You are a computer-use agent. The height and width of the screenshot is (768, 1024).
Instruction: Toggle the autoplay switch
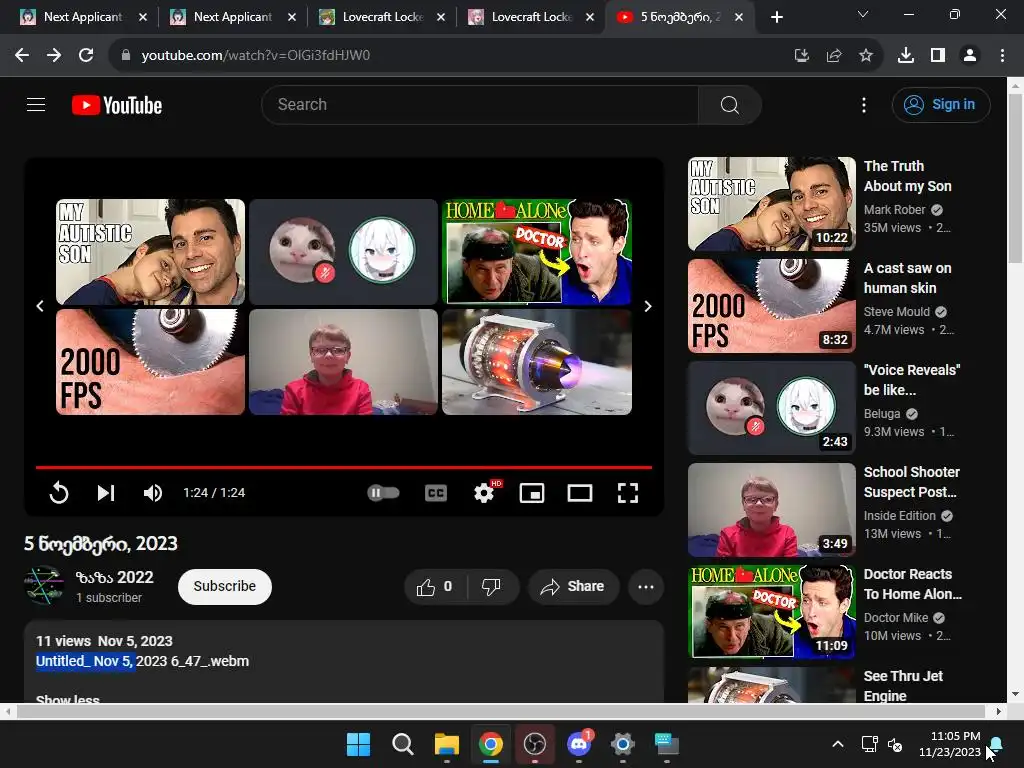point(383,492)
